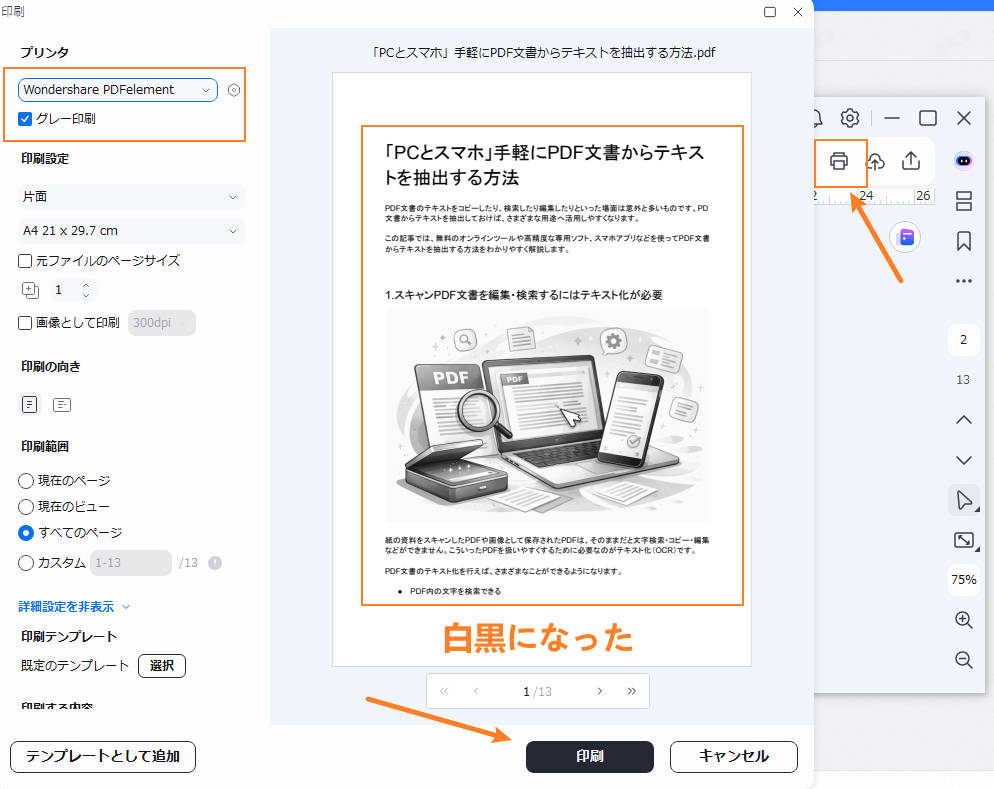Click the printer icon in the toolbar
The image size is (994, 789).
[x=840, y=161]
